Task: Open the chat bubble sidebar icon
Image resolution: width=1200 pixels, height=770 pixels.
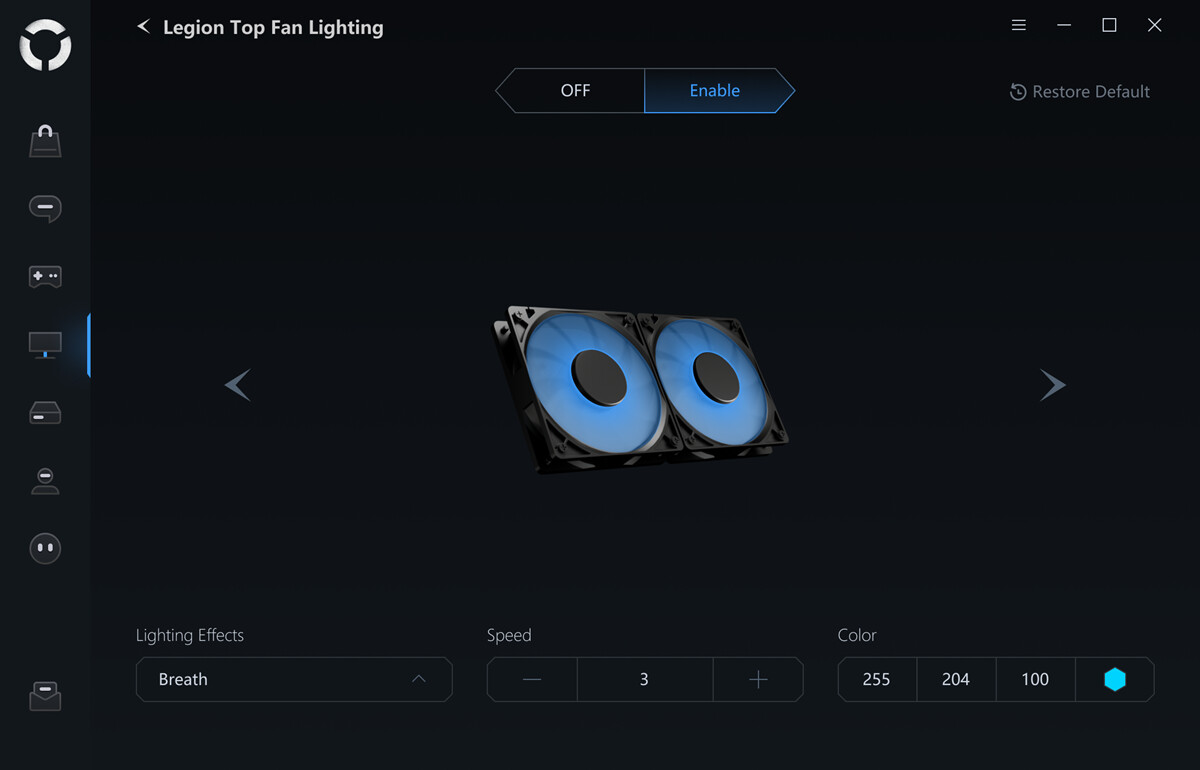Action: click(45, 208)
